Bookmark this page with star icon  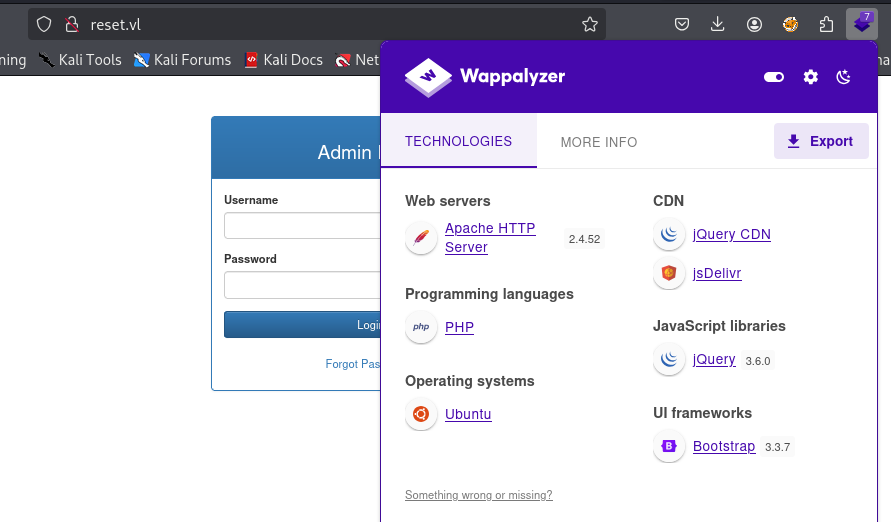[590, 24]
